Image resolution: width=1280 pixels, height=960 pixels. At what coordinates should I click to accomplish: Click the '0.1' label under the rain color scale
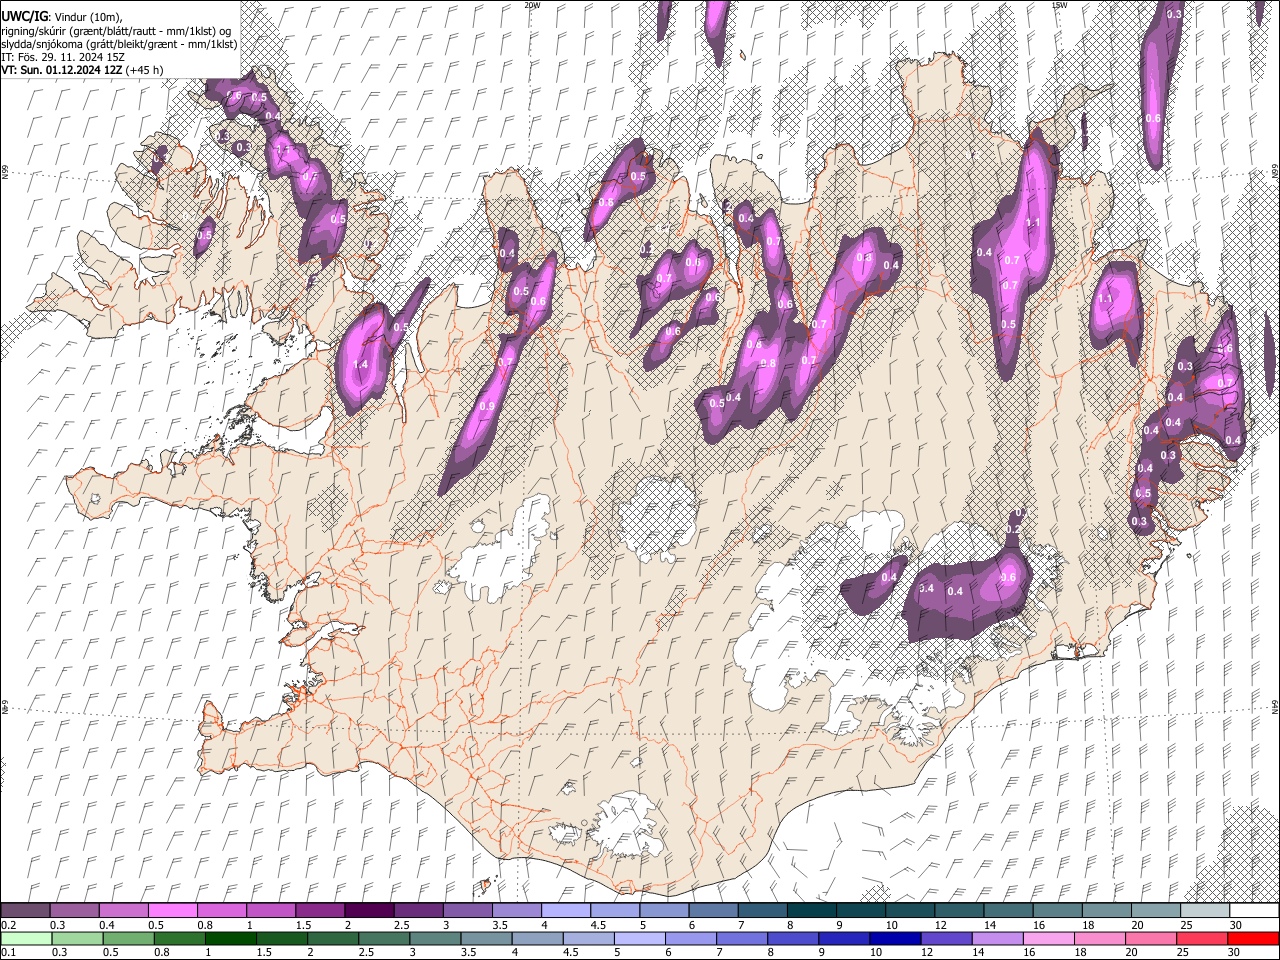[x=9, y=953]
